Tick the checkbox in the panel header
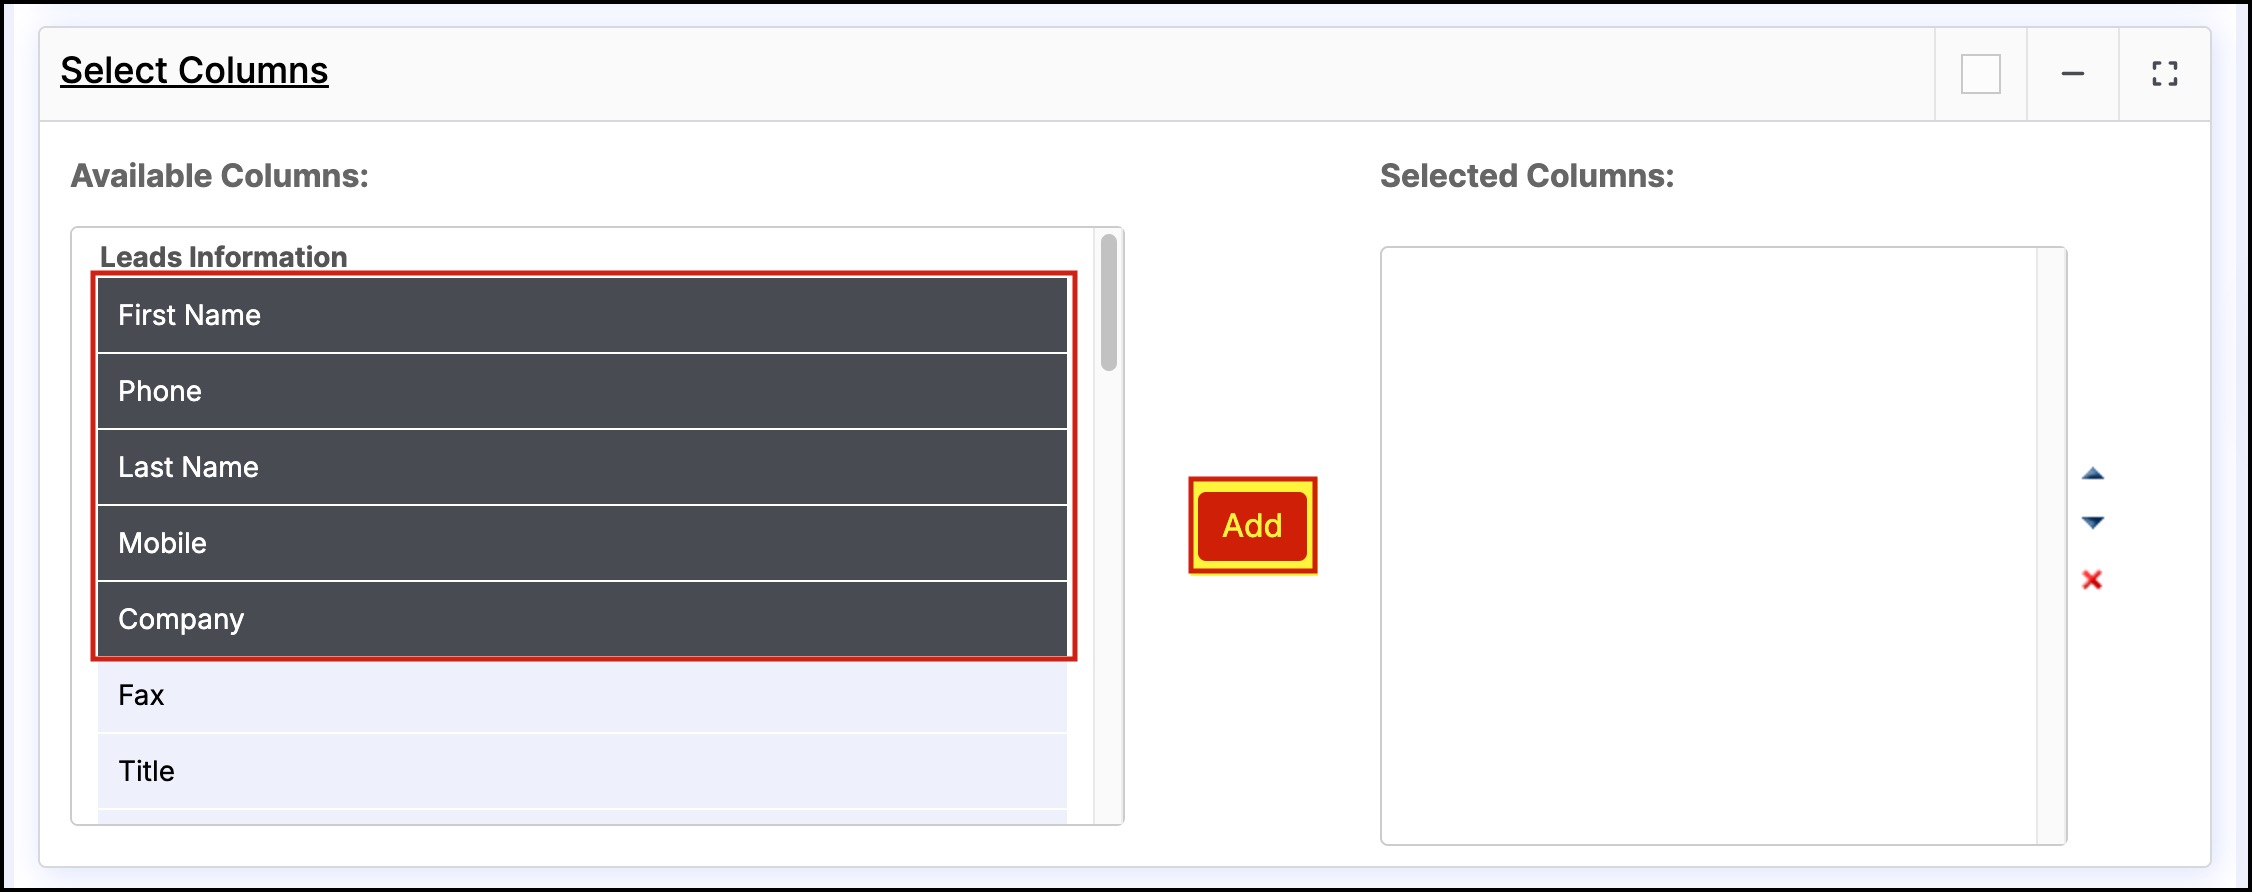Screen dimensions: 2252x892 pyautogui.click(x=1981, y=74)
